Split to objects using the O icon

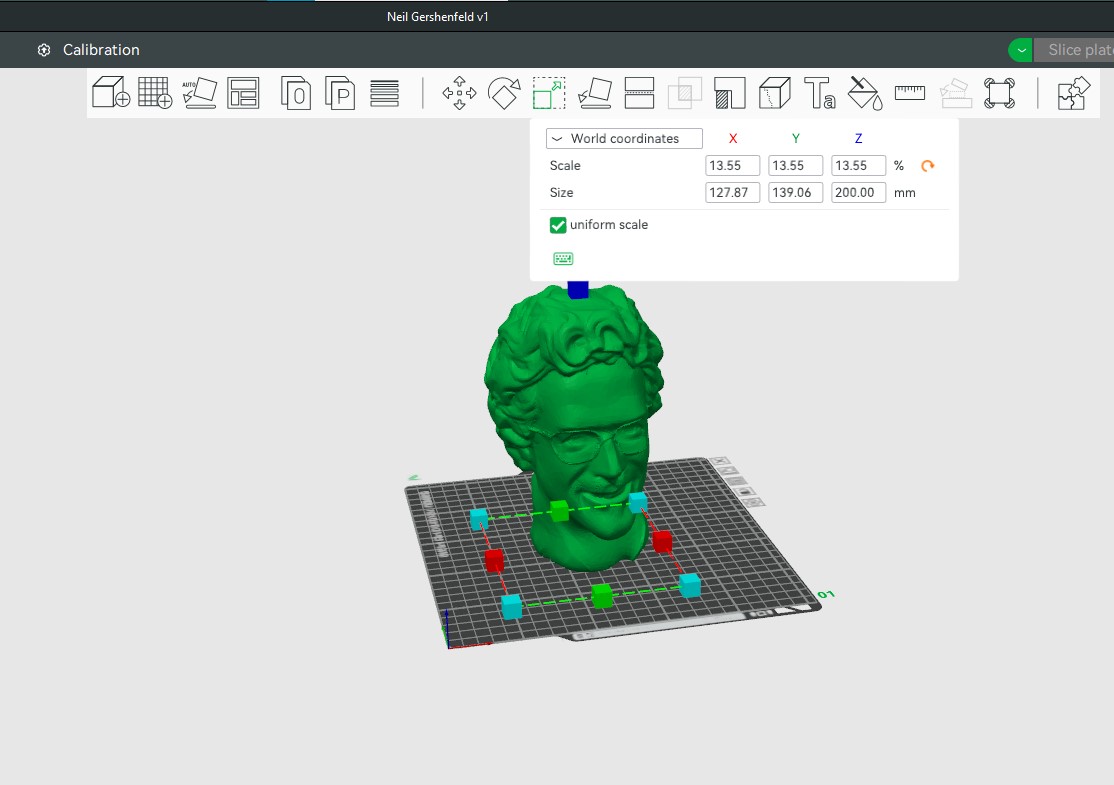pos(296,93)
